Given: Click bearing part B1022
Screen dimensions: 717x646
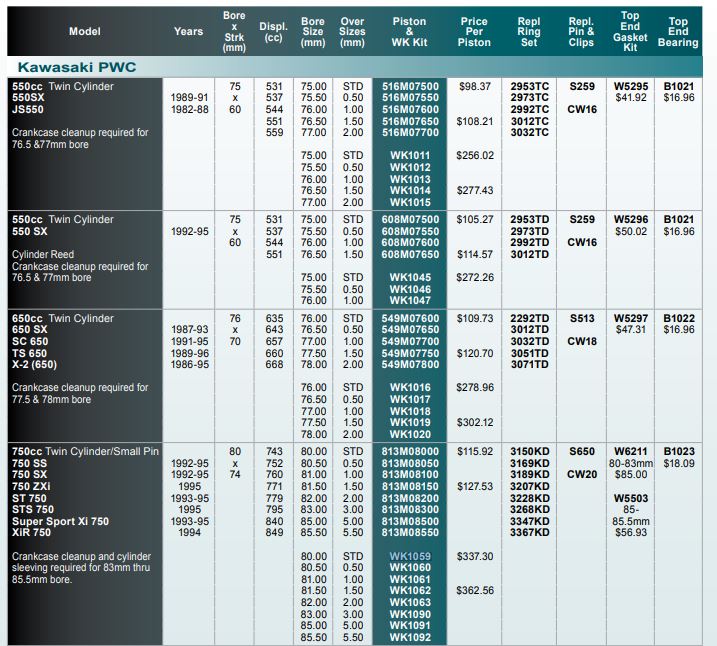Looking at the screenshot, I should [x=679, y=318].
